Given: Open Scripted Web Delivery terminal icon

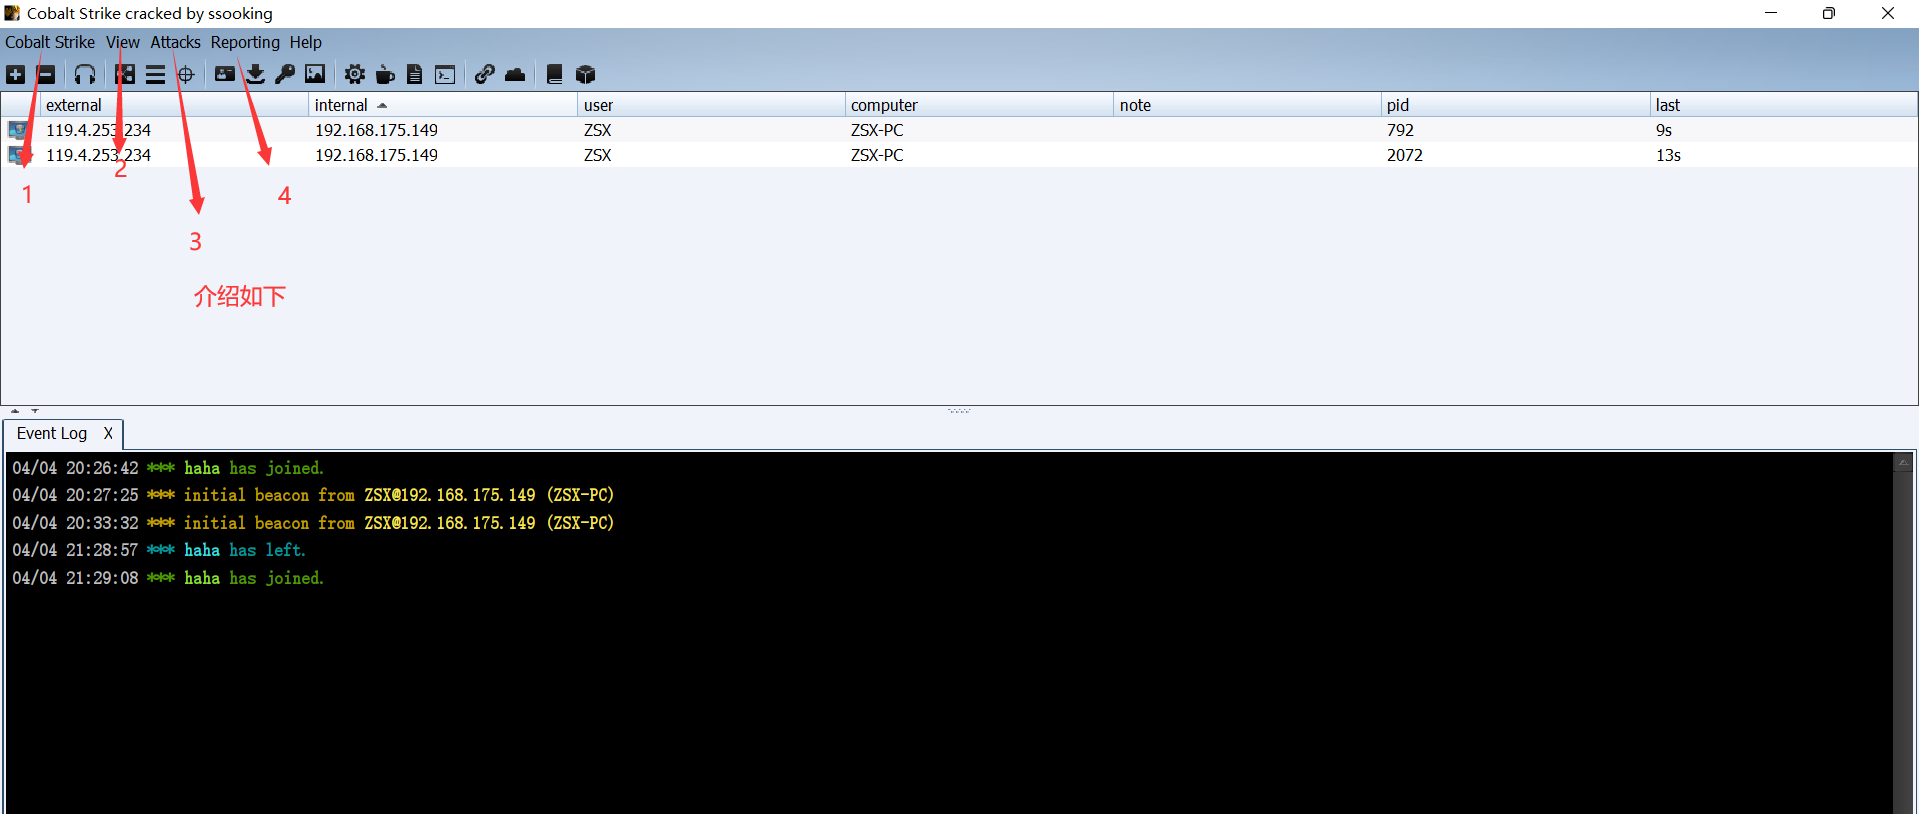Looking at the screenshot, I should click(x=445, y=75).
